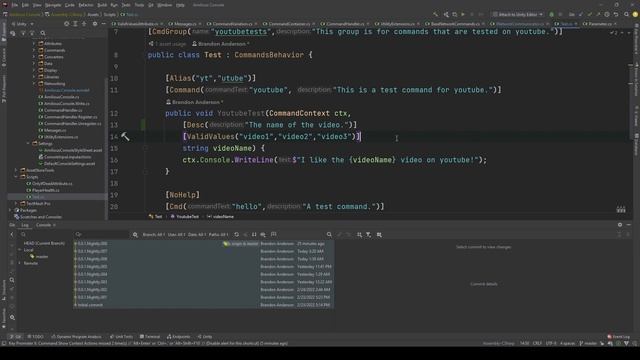Click the Git log text search field
Image resolution: width=640 pixels, height=360 pixels.
102,234
